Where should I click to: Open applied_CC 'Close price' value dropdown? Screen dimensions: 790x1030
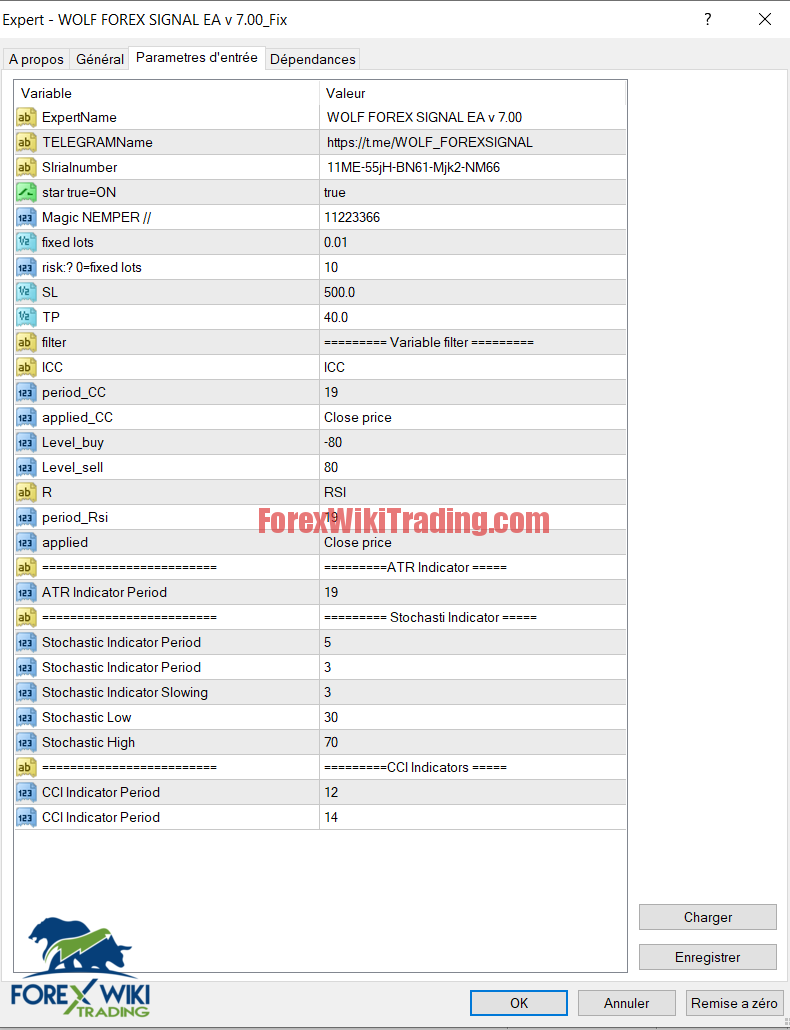pos(473,418)
